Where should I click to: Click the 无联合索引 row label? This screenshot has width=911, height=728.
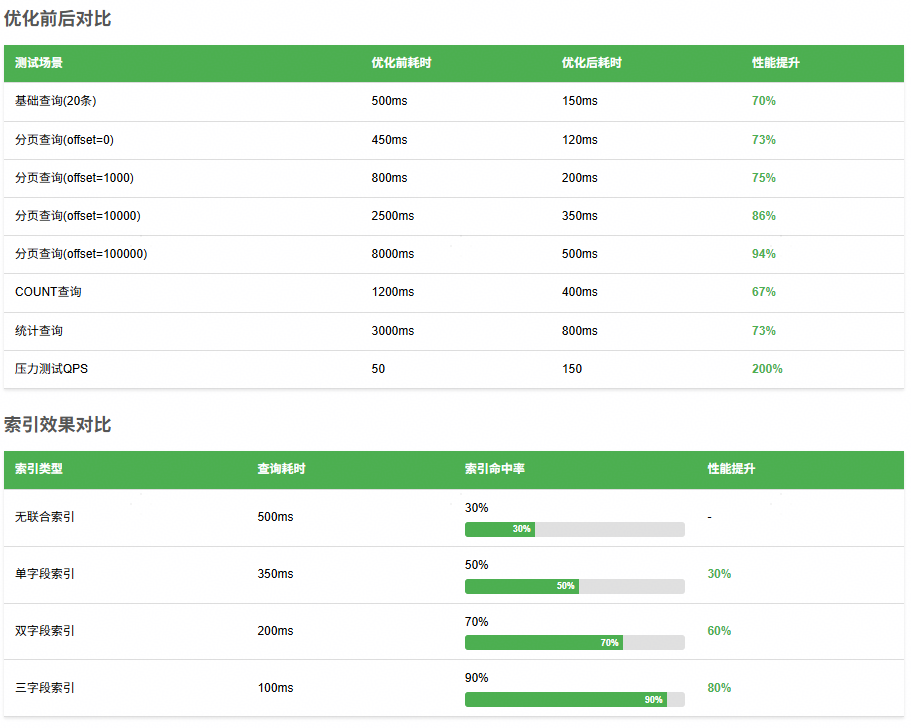[45, 517]
